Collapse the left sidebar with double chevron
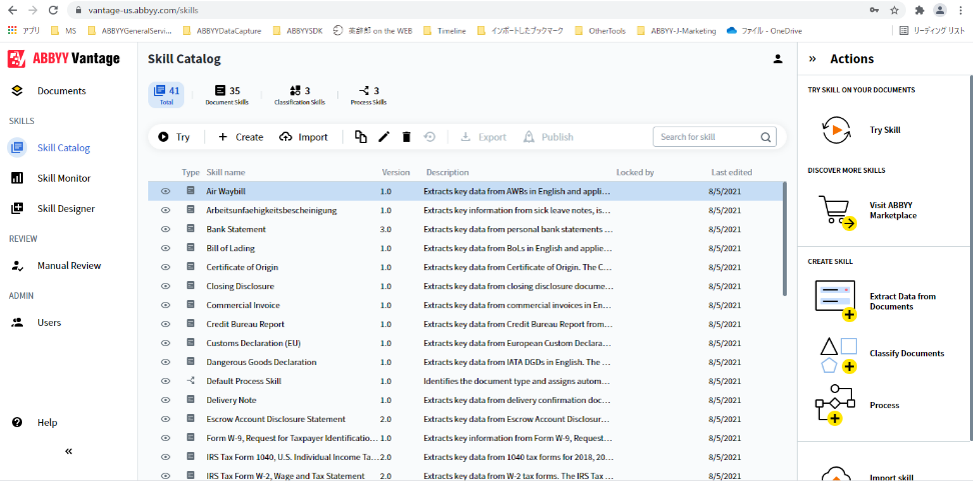The width and height of the screenshot is (973, 481). point(68,451)
